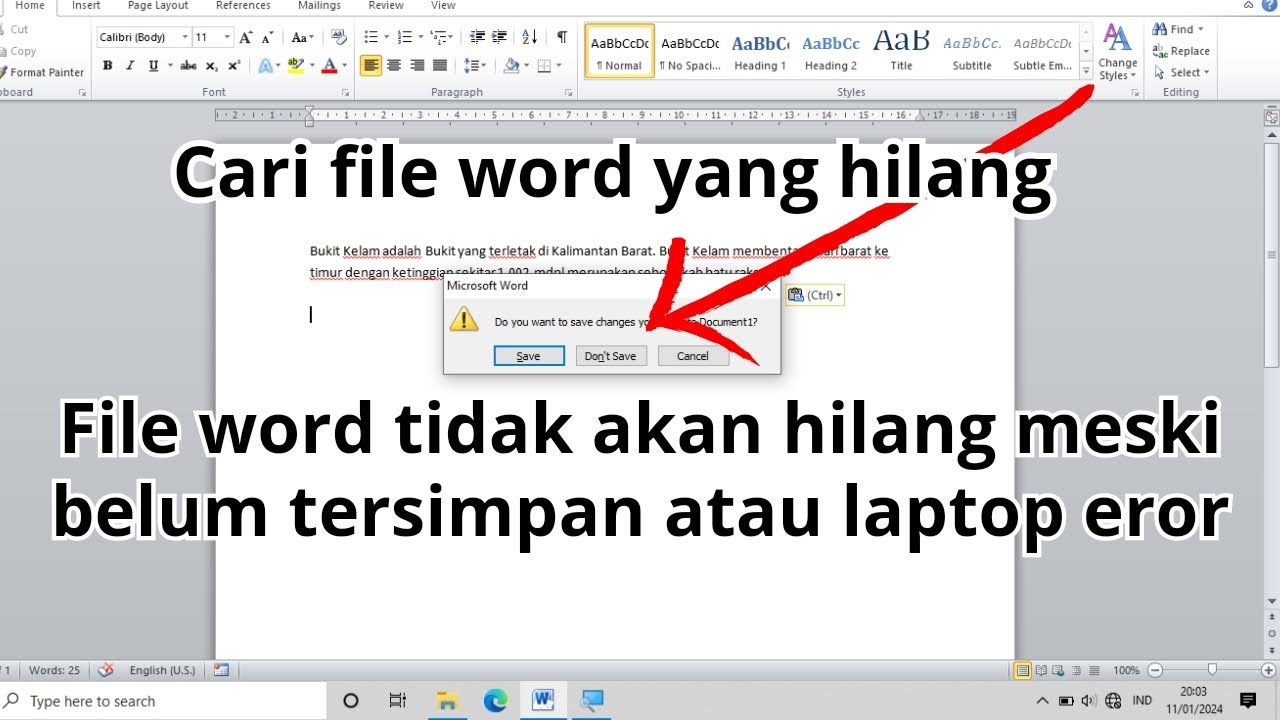
Task: Apply red font color
Action: pyautogui.click(x=328, y=66)
